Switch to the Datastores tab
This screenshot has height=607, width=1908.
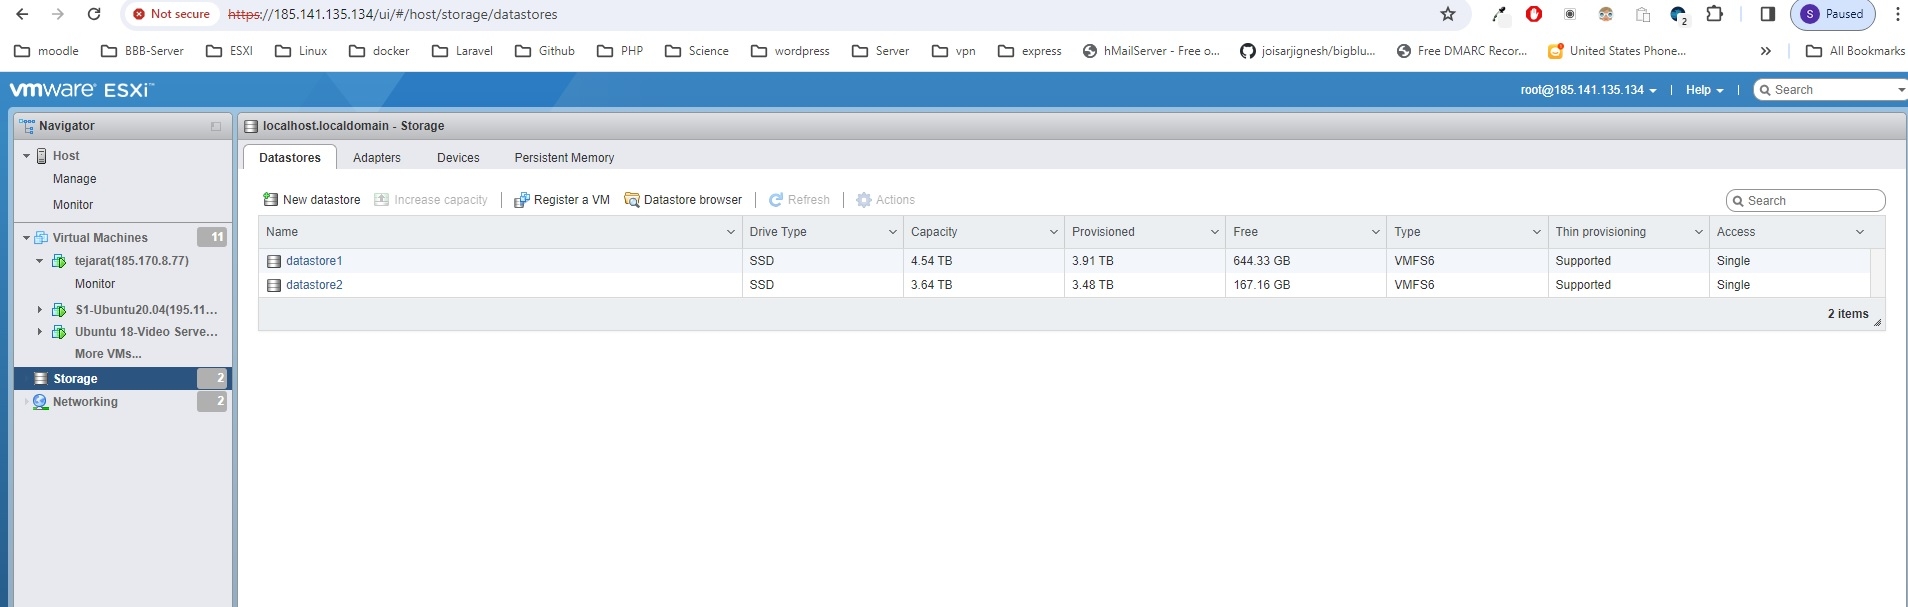click(x=290, y=158)
